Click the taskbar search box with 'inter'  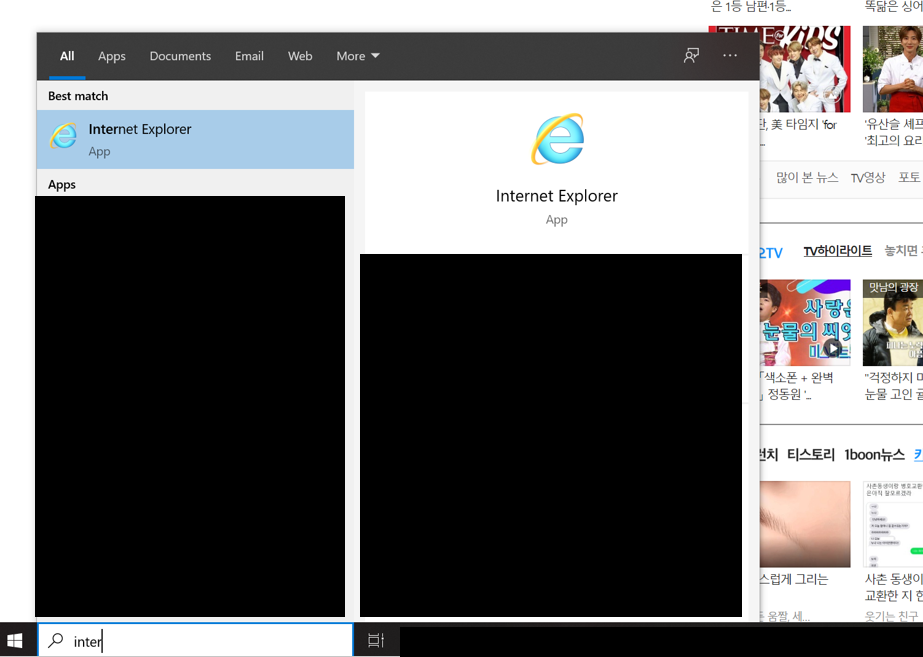coord(195,641)
